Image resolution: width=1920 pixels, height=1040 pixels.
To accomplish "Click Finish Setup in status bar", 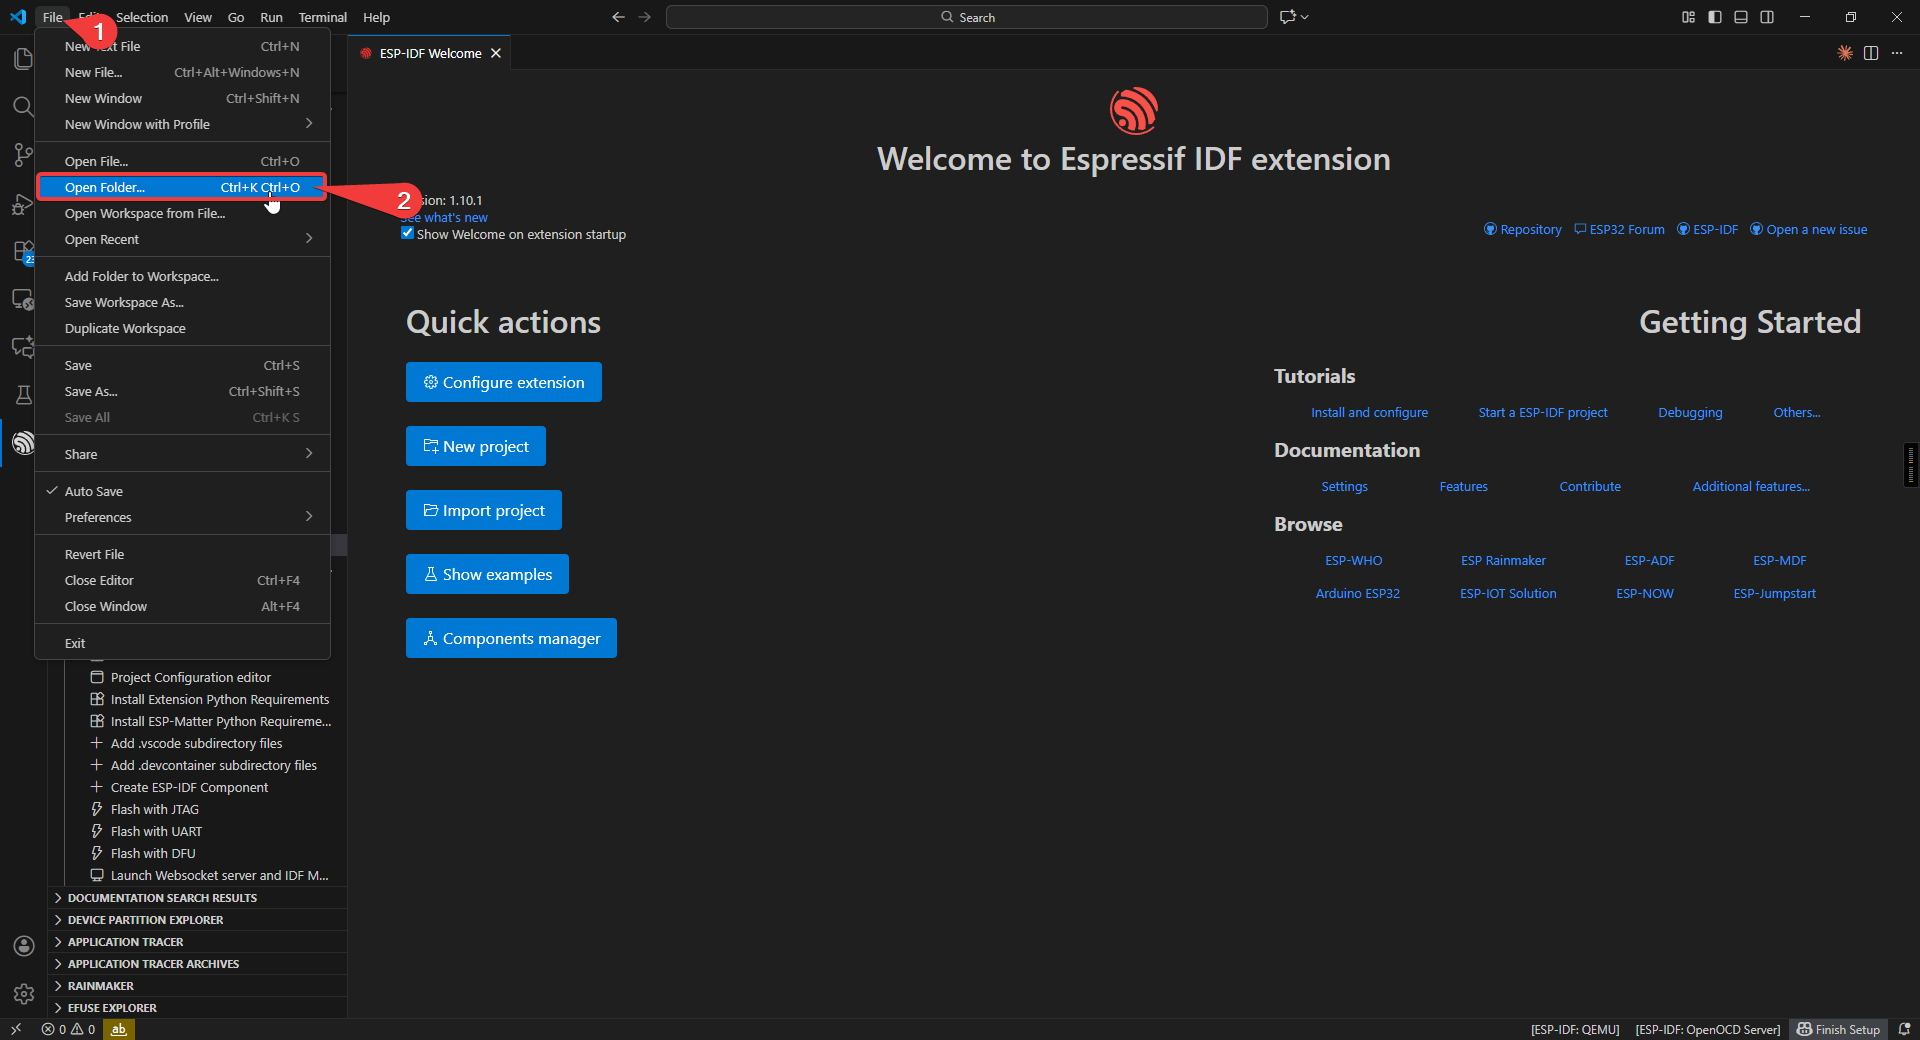I will 1838,1029.
